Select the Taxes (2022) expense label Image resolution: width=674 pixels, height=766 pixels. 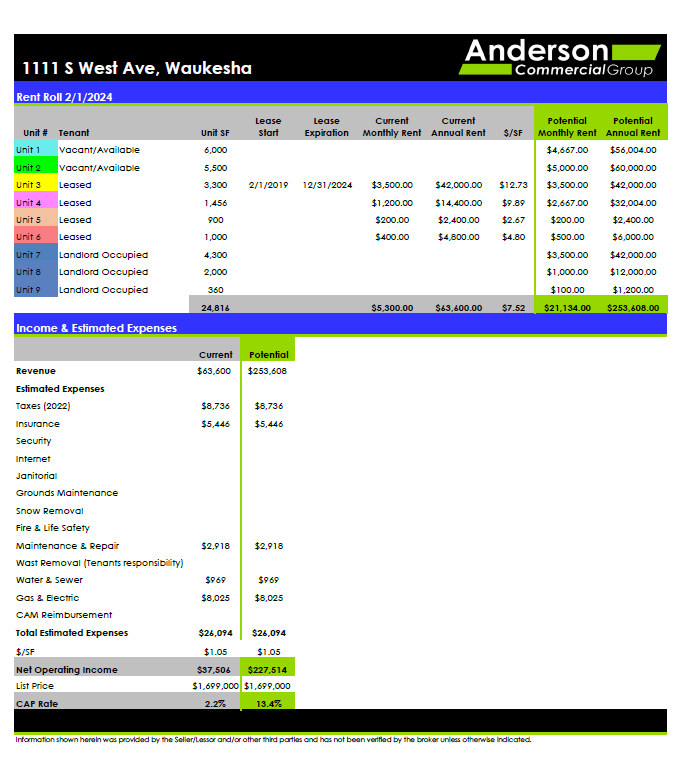[x=43, y=406]
